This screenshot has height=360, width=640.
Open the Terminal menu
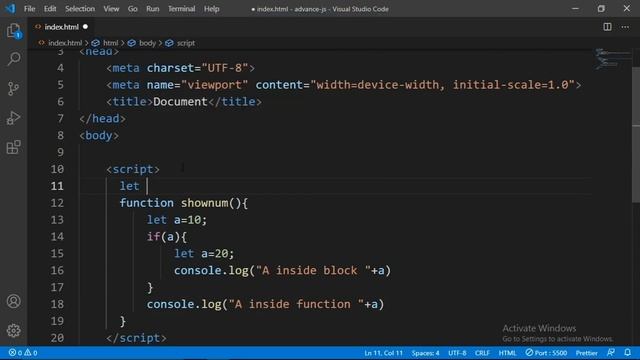(182, 9)
